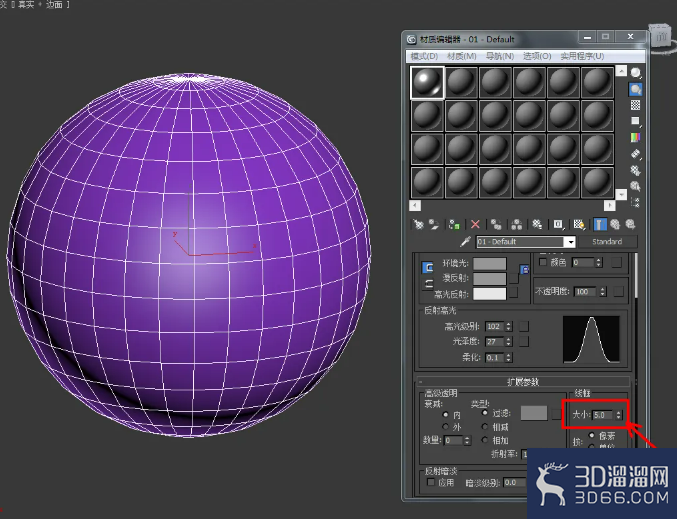The height and width of the screenshot is (519, 677).
Task: Enable the 应用 reflection dimming checkbox
Action: [x=430, y=482]
